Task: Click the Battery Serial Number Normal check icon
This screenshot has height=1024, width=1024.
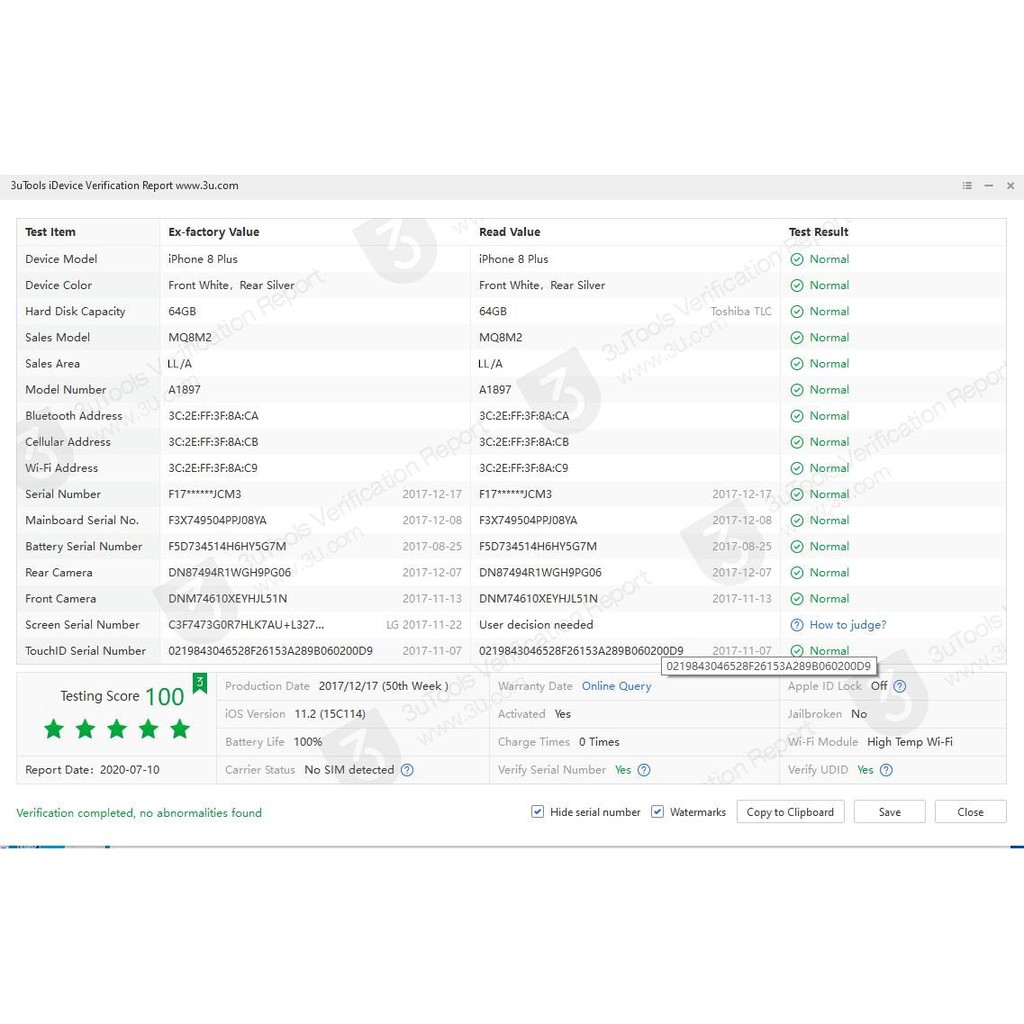Action: point(797,547)
